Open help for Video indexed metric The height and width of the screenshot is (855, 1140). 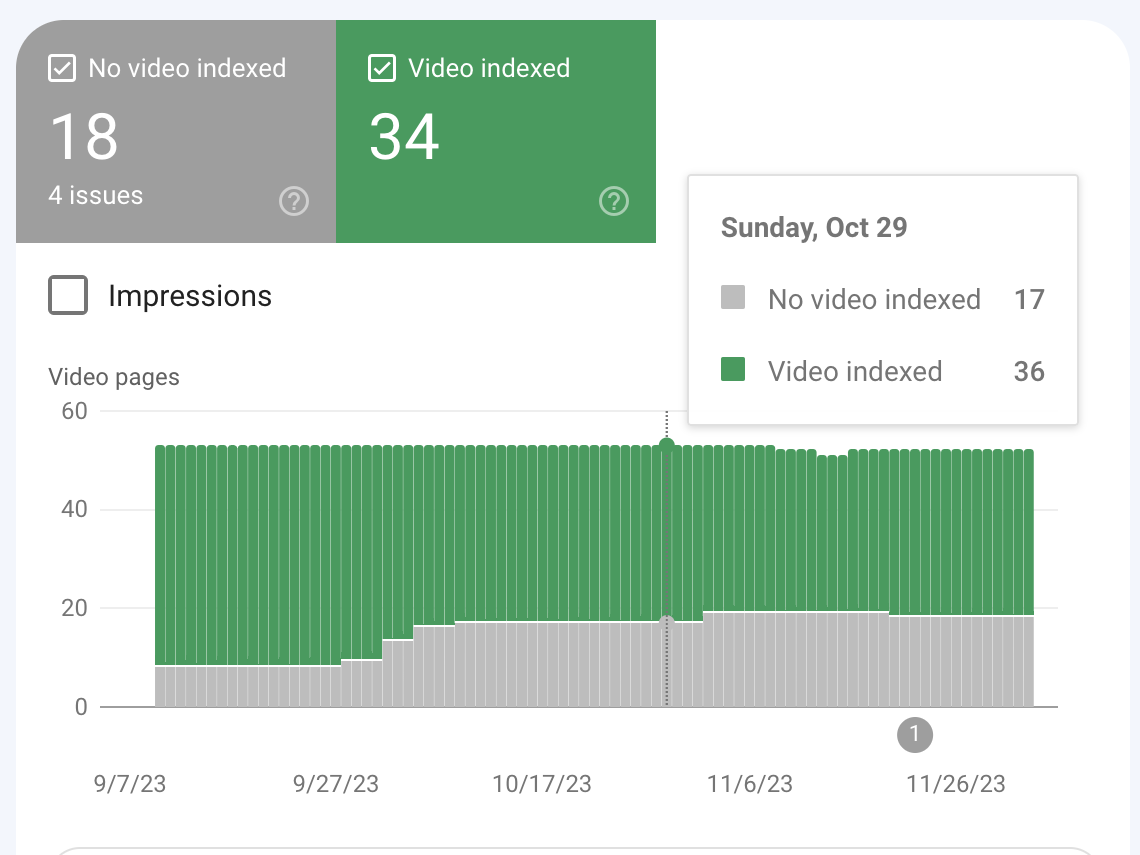pyautogui.click(x=613, y=201)
